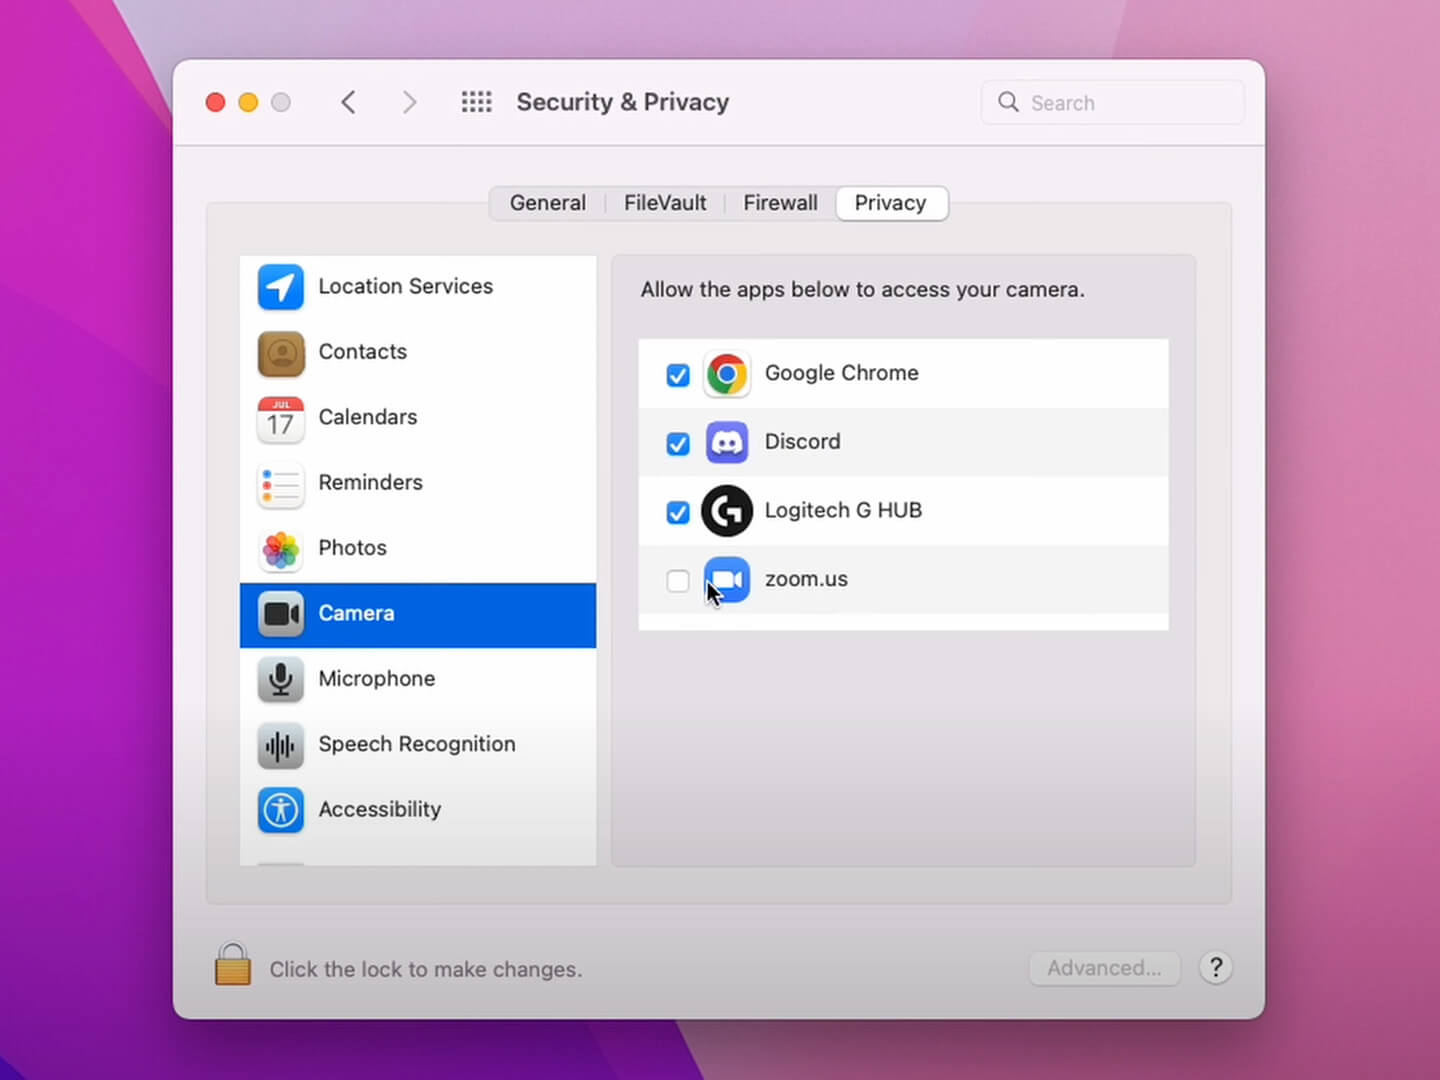The width and height of the screenshot is (1440, 1080).
Task: Show all preferences with grid icon
Action: tap(477, 102)
